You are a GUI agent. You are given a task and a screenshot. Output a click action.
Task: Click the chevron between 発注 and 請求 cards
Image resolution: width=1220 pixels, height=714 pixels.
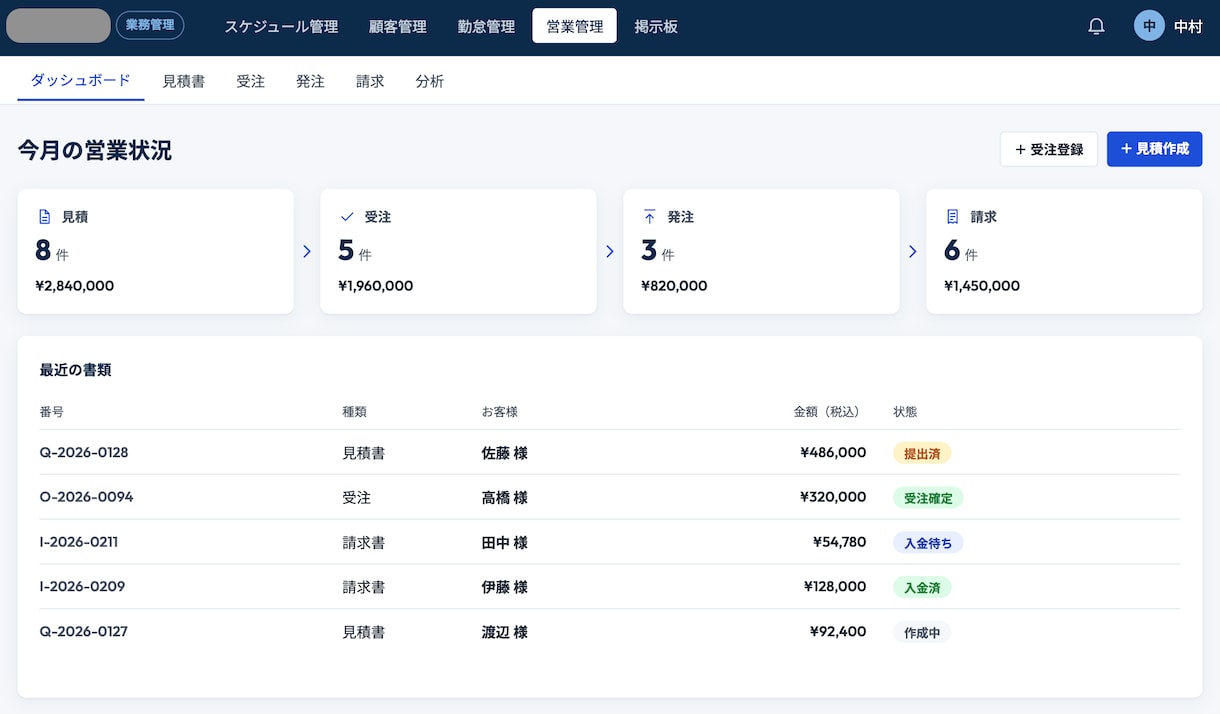[x=913, y=252]
